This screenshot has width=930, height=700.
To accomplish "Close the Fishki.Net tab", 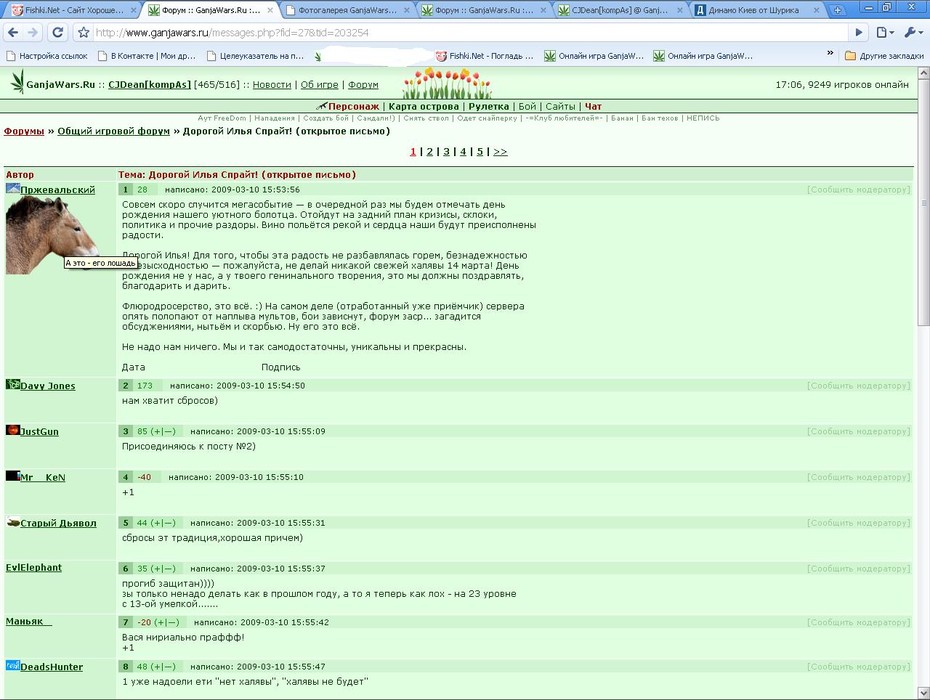I will click(x=133, y=10).
